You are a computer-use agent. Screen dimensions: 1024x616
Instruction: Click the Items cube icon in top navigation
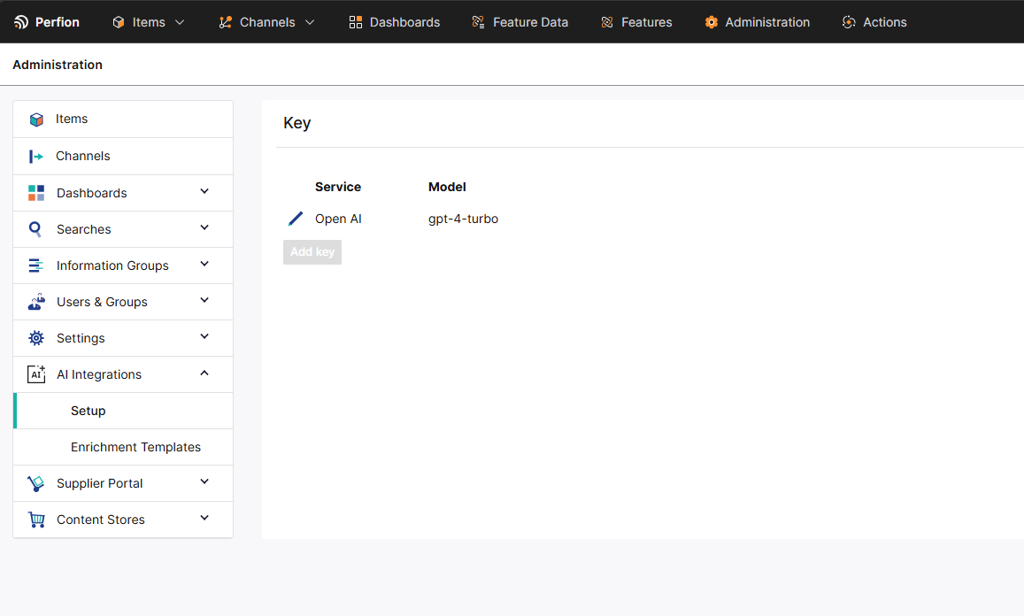point(118,22)
